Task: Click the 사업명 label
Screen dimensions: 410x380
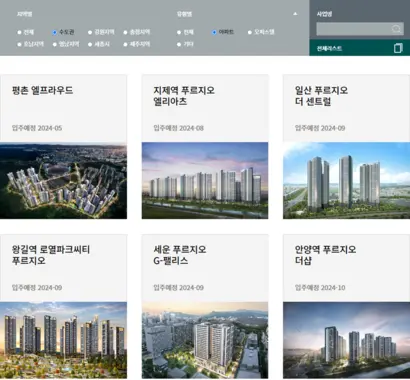Action: tap(324, 14)
